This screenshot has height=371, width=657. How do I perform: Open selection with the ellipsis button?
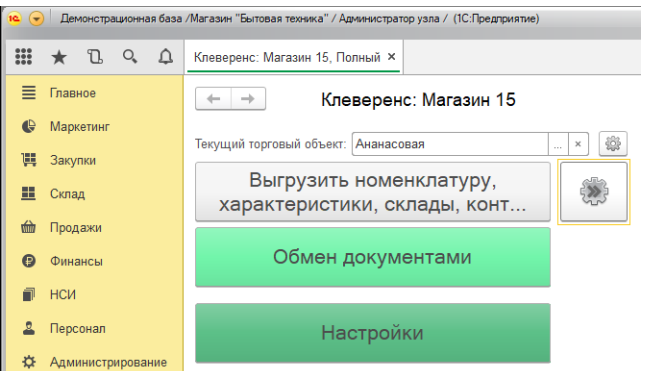coord(558,144)
